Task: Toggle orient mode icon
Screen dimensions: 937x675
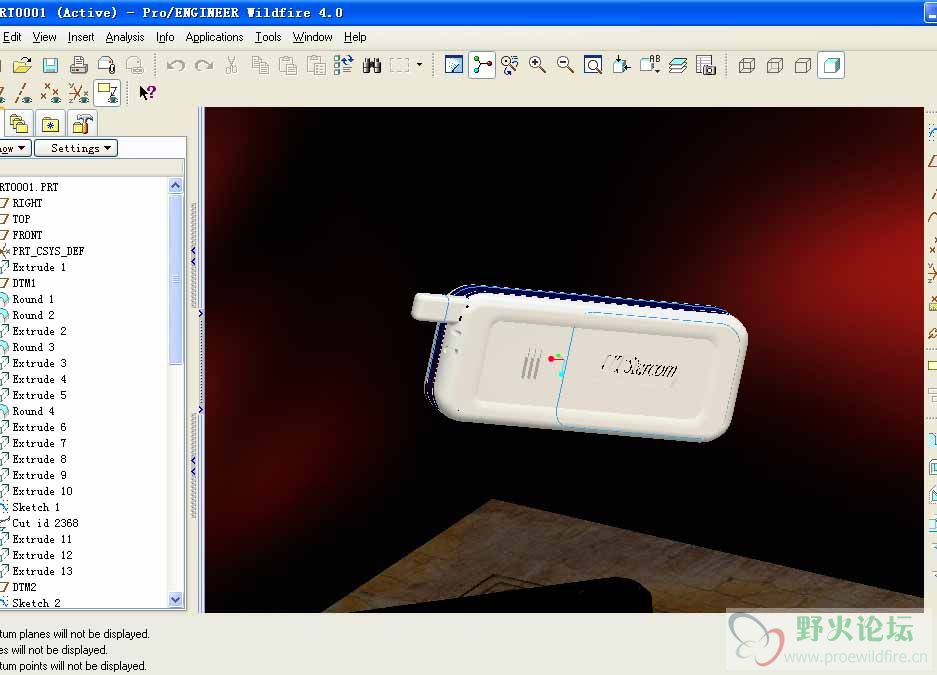Action: point(510,65)
